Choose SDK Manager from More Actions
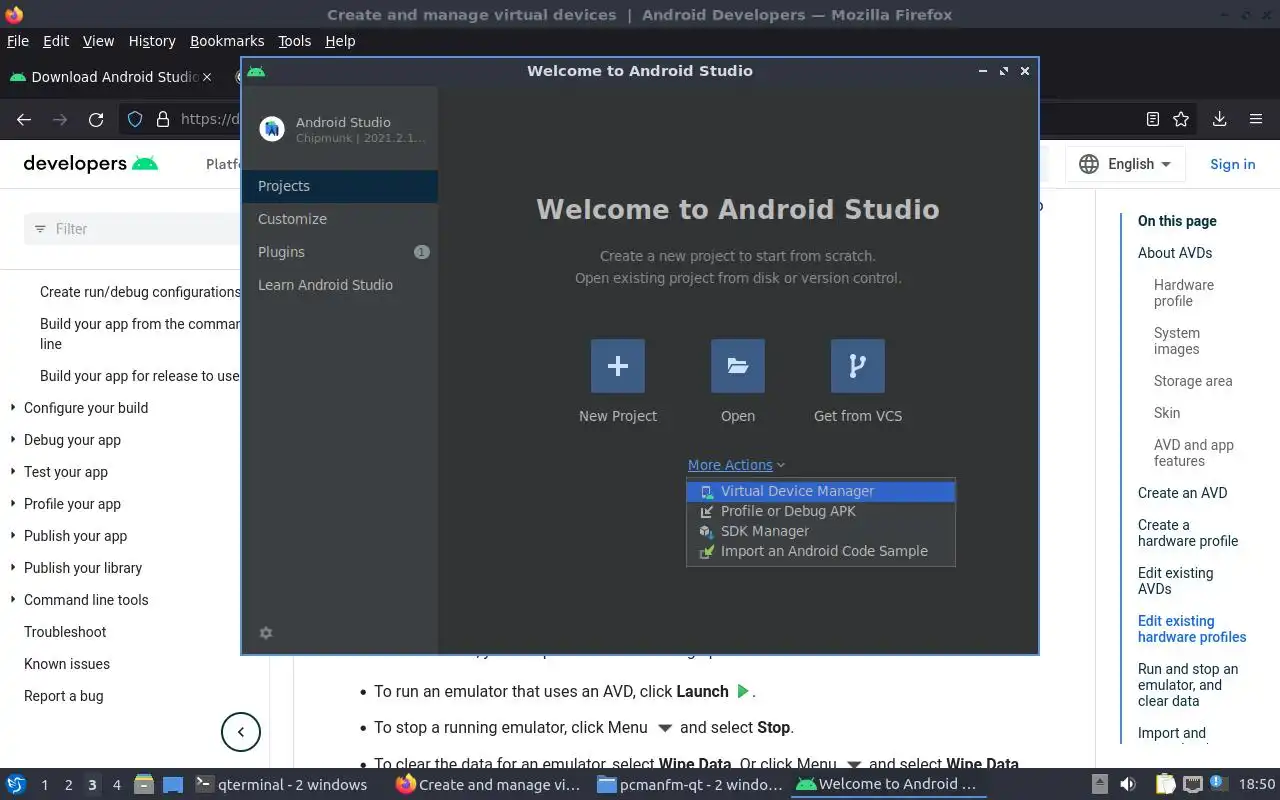Viewport: 1280px width, 800px height. (821, 531)
